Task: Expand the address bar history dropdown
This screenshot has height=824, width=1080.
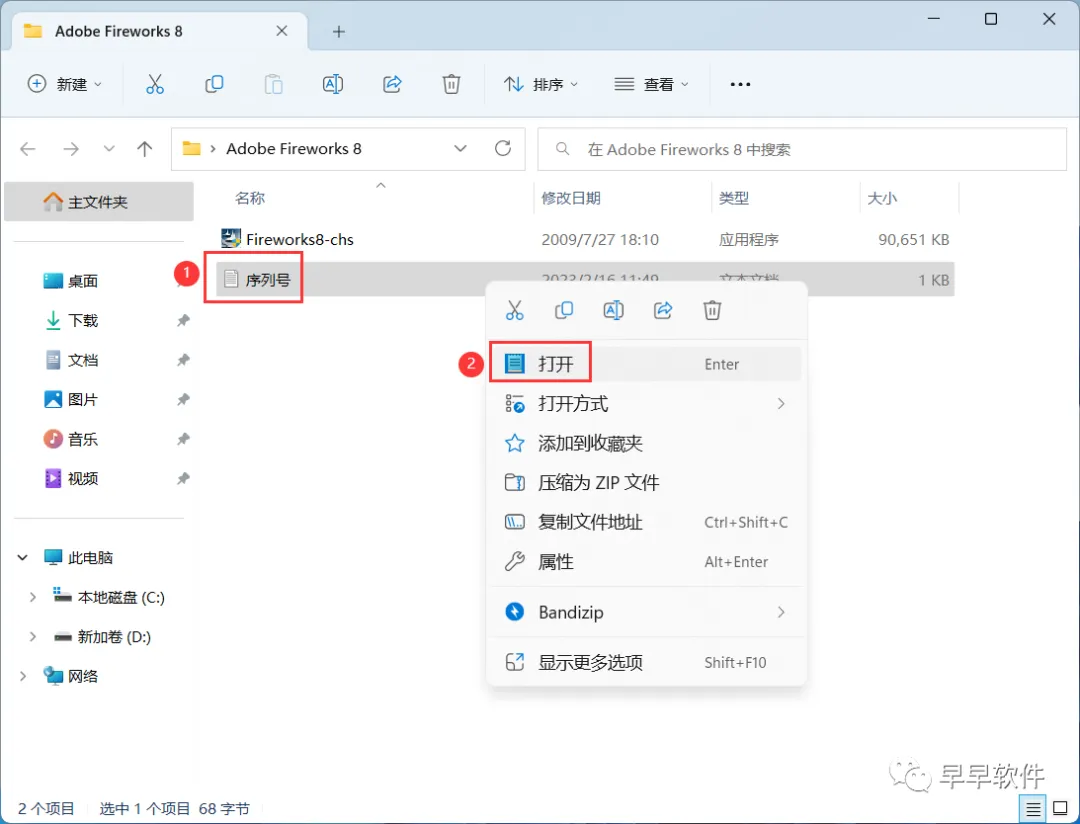Action: coord(461,148)
